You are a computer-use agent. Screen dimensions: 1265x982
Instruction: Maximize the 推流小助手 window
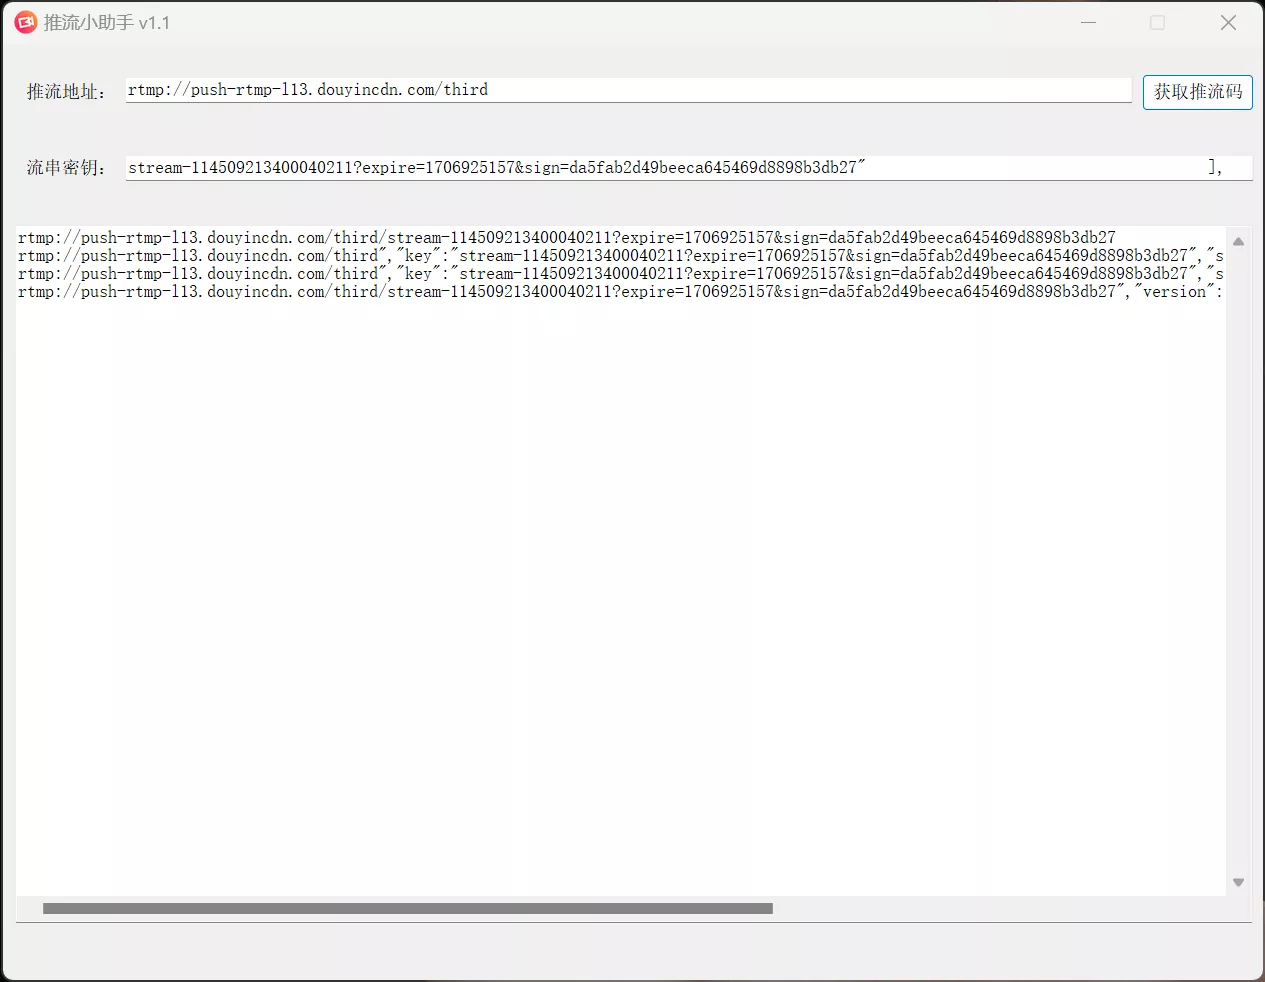(1157, 22)
